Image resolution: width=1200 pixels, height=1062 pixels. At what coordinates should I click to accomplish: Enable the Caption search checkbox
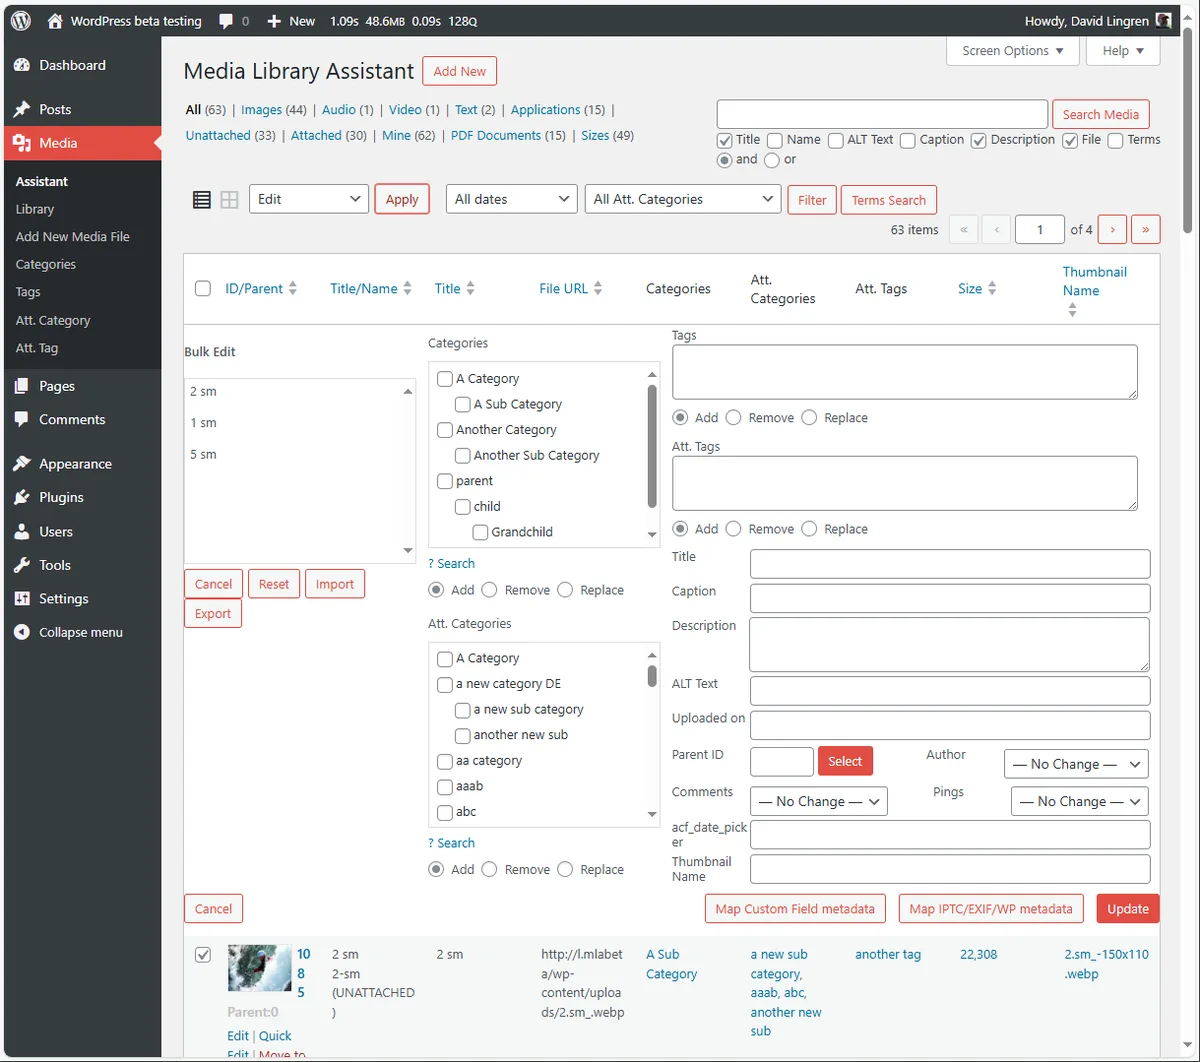click(908, 140)
